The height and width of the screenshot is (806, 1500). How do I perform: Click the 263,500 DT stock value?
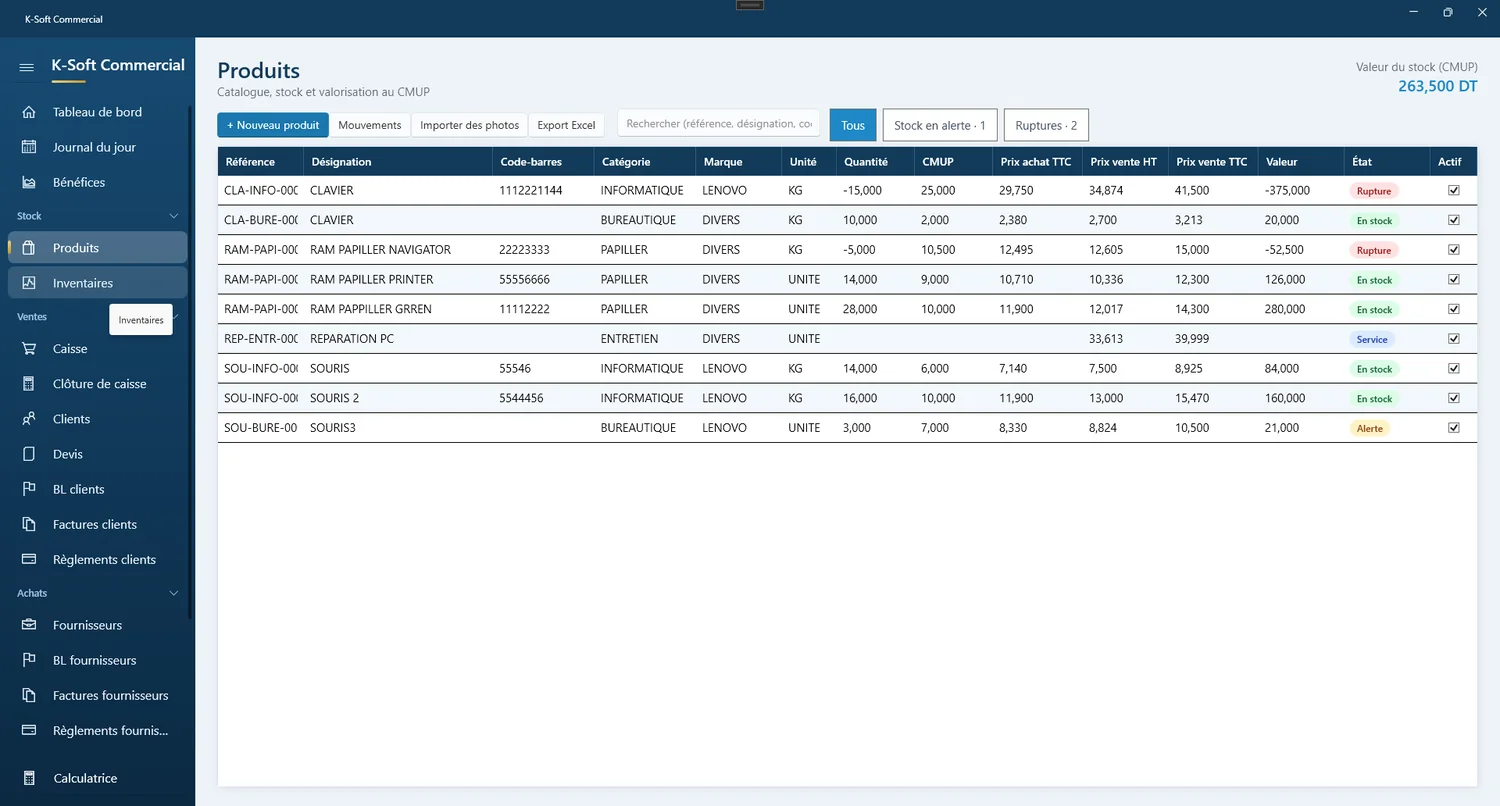coord(1438,86)
